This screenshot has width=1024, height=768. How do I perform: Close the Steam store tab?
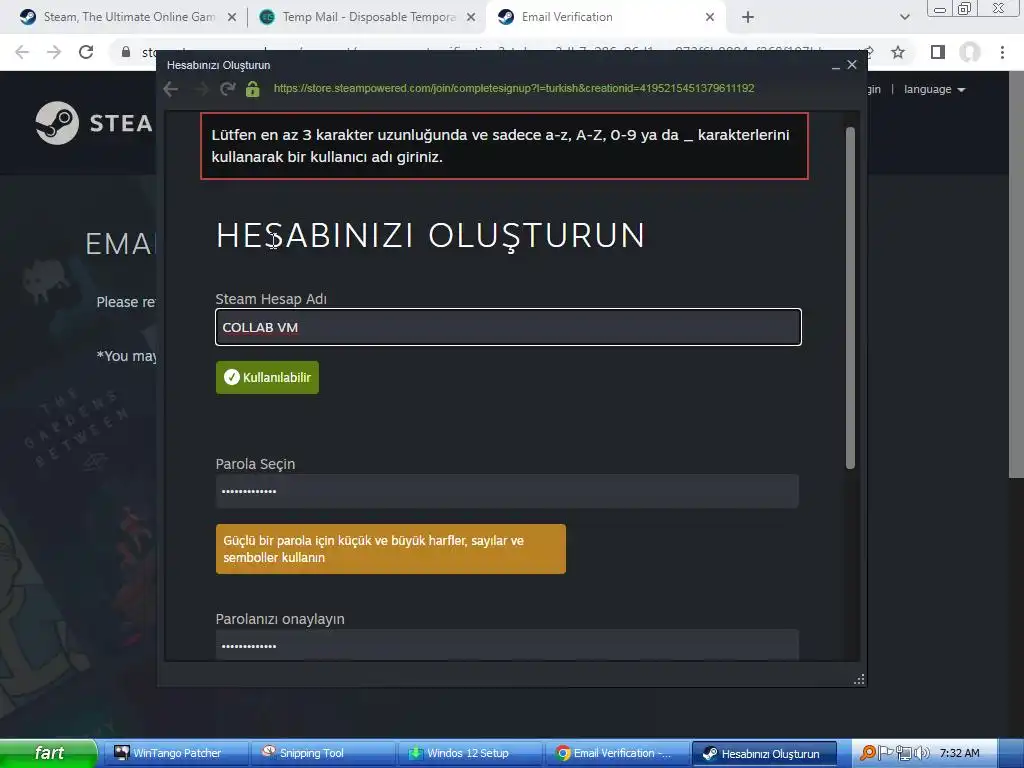232,18
